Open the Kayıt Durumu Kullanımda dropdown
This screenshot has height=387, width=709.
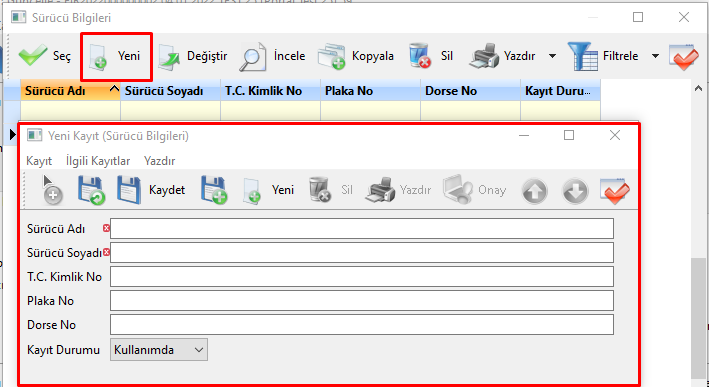pos(159,350)
